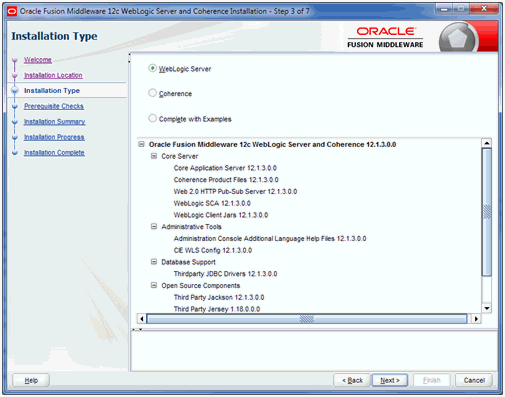Viewport: 505px width, 397px height.
Task: Collapse the Administrative Tools node
Action: tap(154, 227)
